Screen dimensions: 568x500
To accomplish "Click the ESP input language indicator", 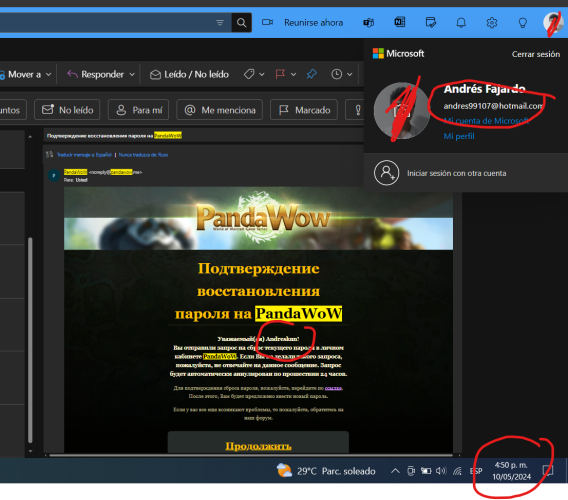I will [x=476, y=471].
